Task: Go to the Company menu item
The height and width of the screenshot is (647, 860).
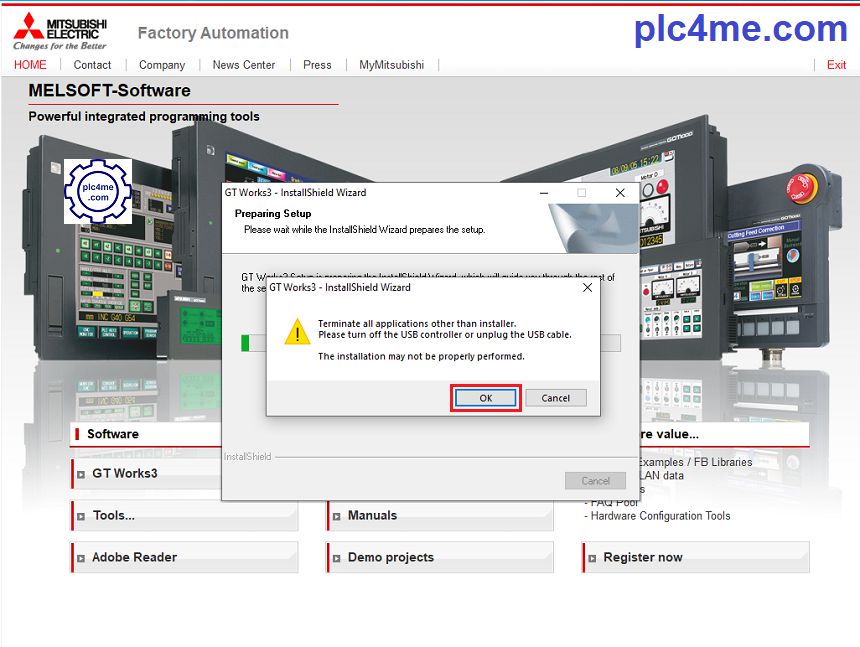Action: tap(162, 65)
